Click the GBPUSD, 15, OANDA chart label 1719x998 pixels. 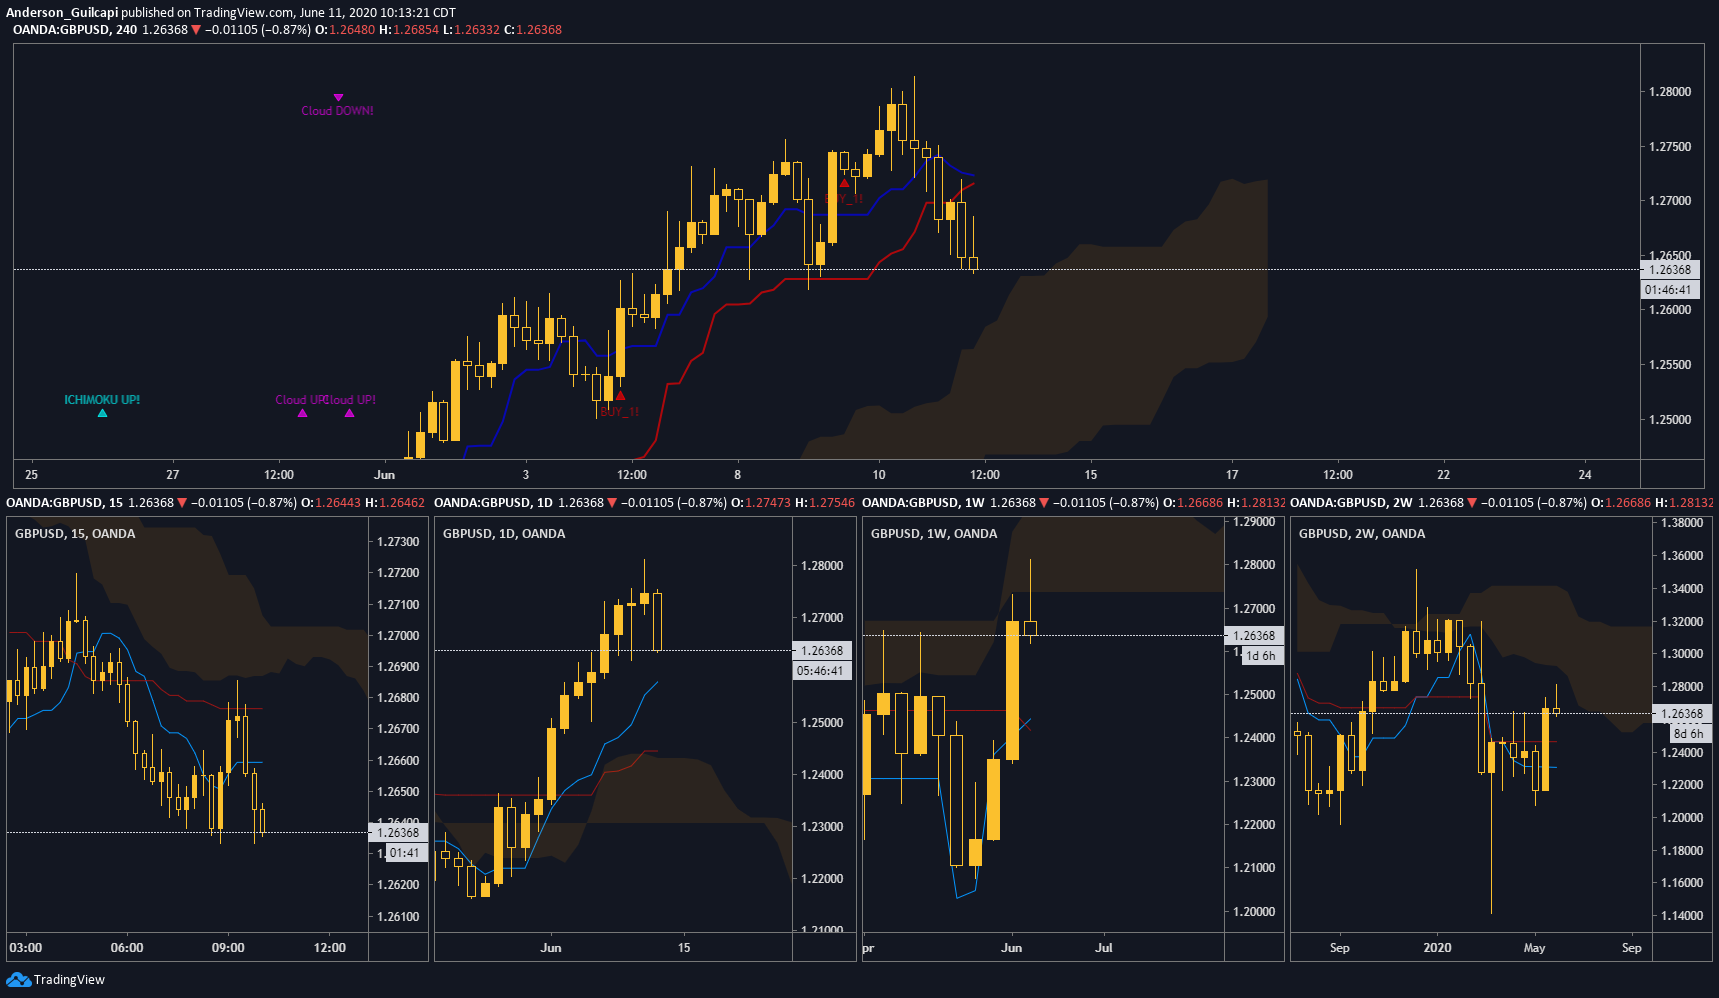(75, 534)
